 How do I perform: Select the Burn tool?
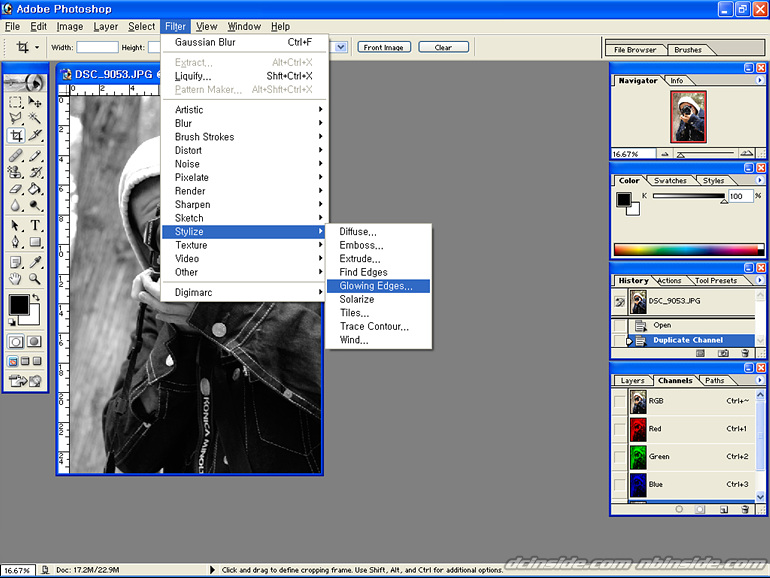(x=34, y=205)
